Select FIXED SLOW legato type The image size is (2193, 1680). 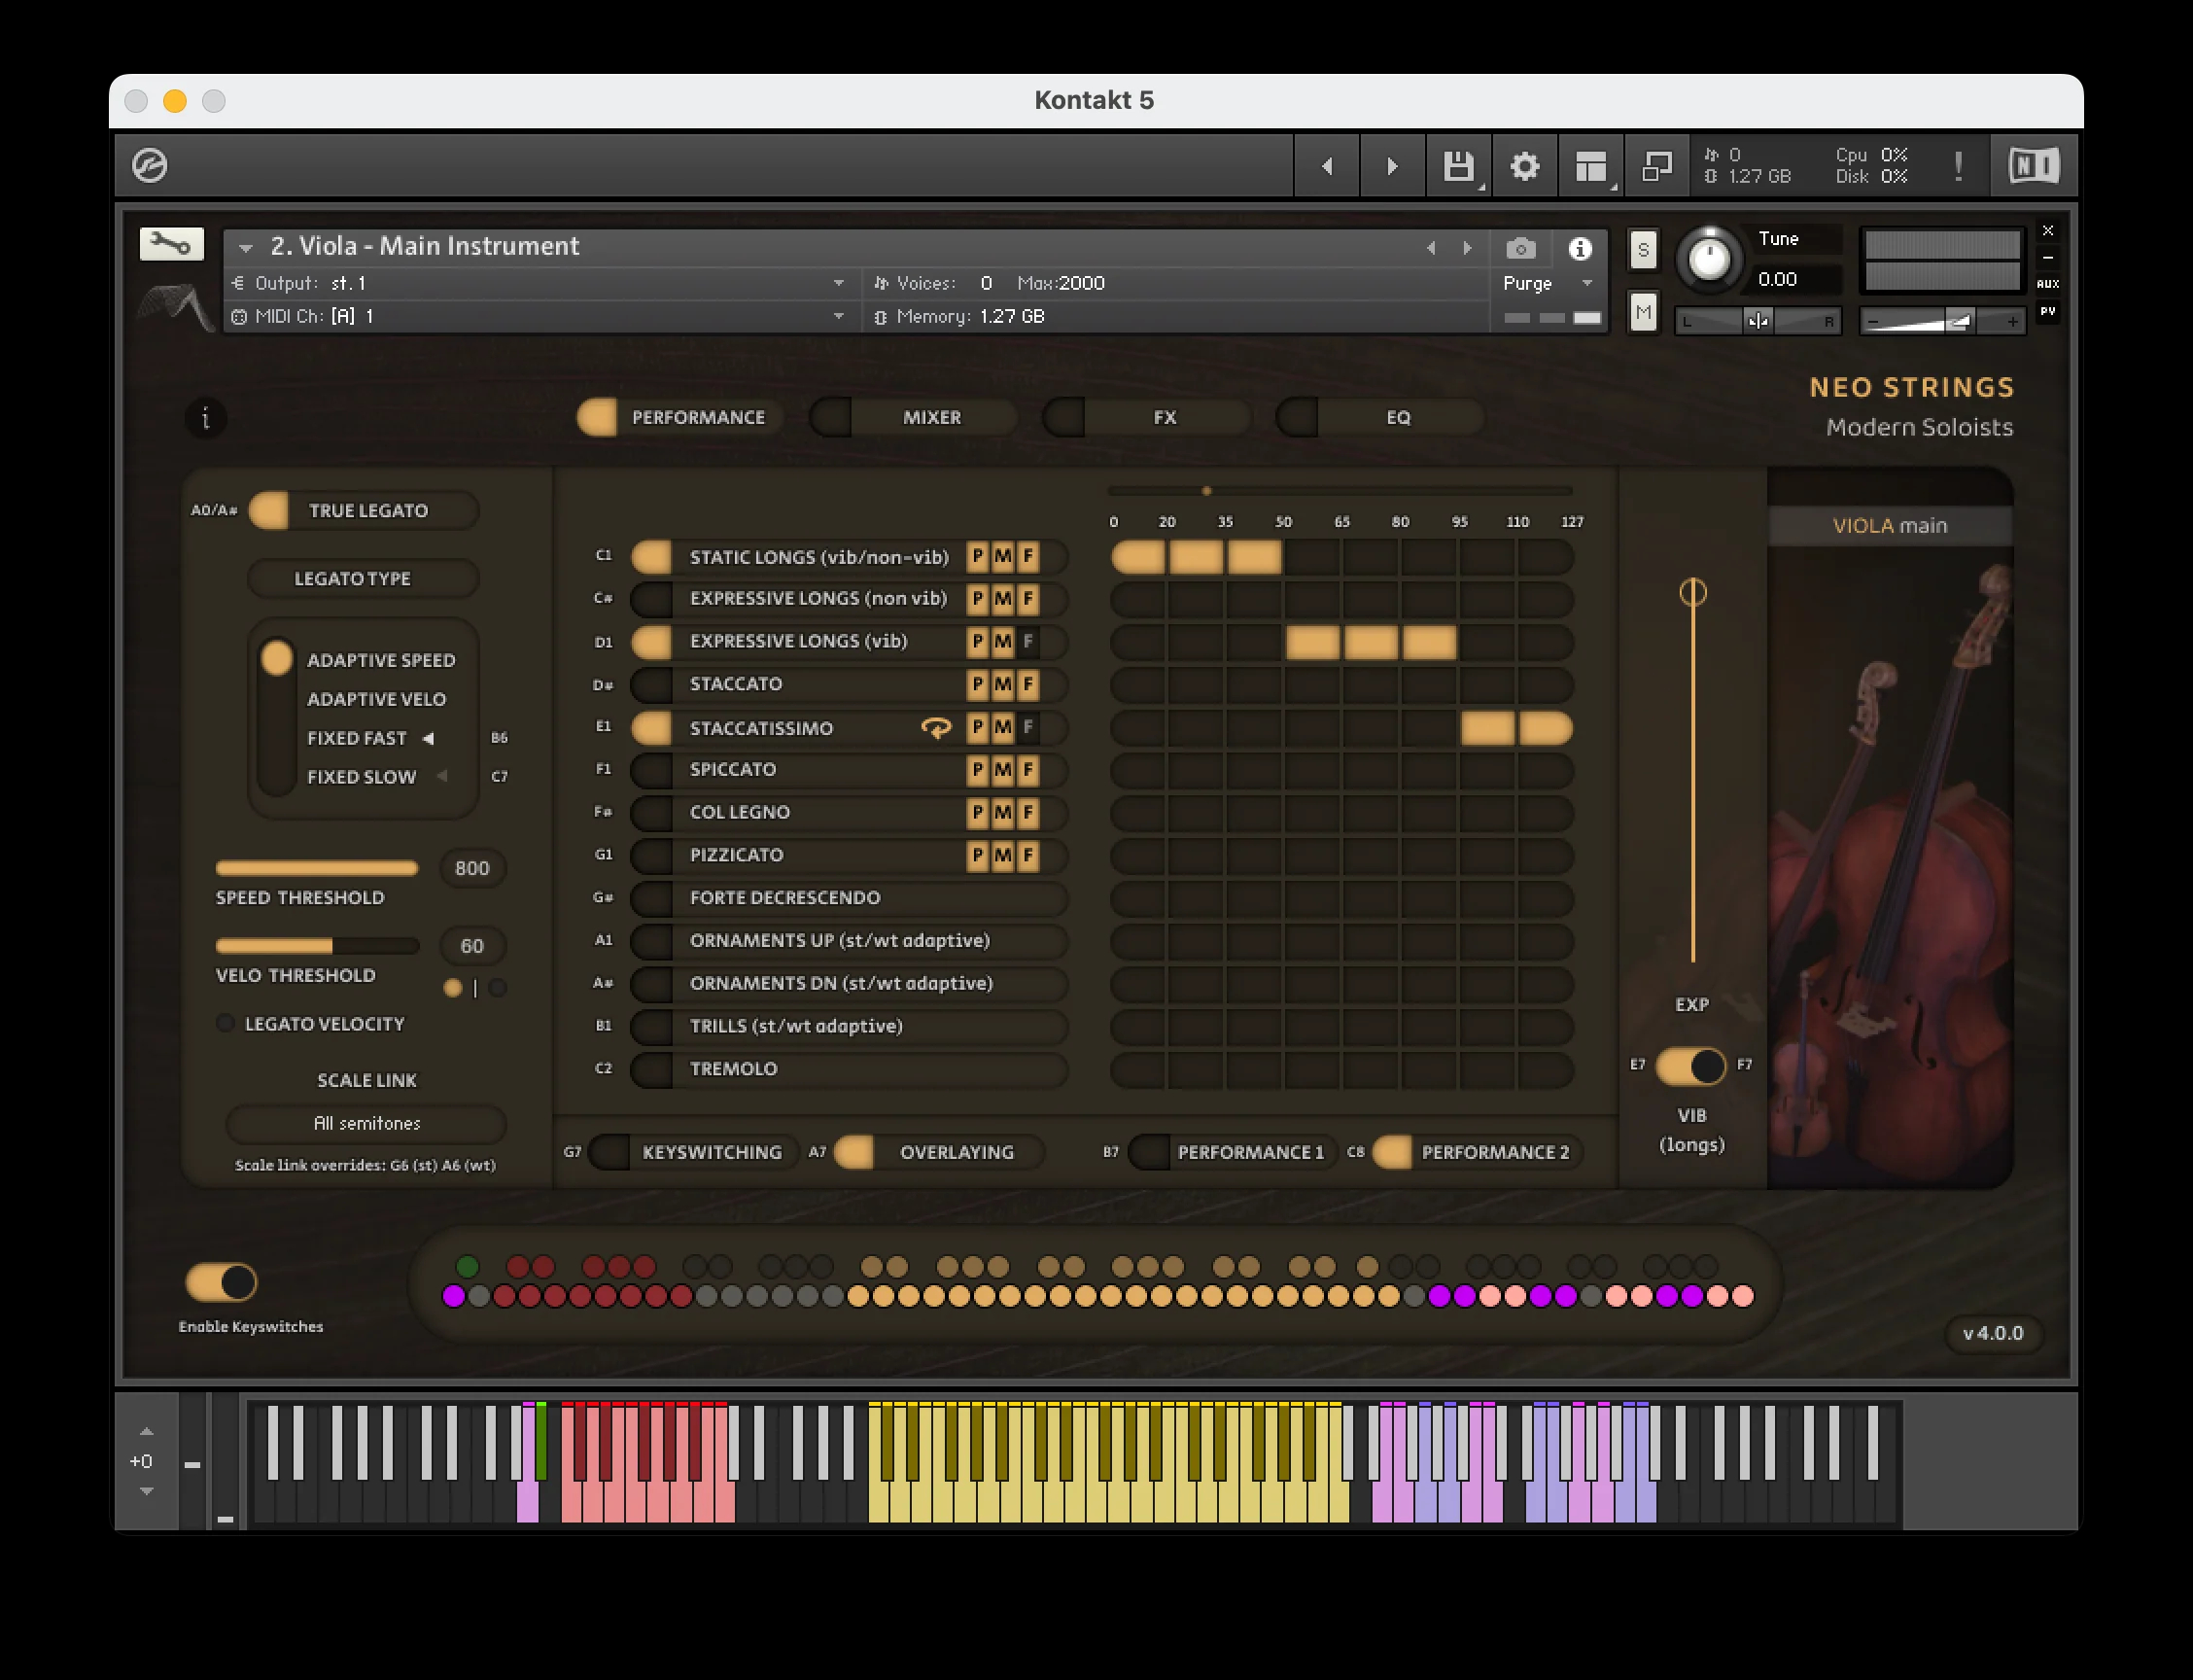361,777
